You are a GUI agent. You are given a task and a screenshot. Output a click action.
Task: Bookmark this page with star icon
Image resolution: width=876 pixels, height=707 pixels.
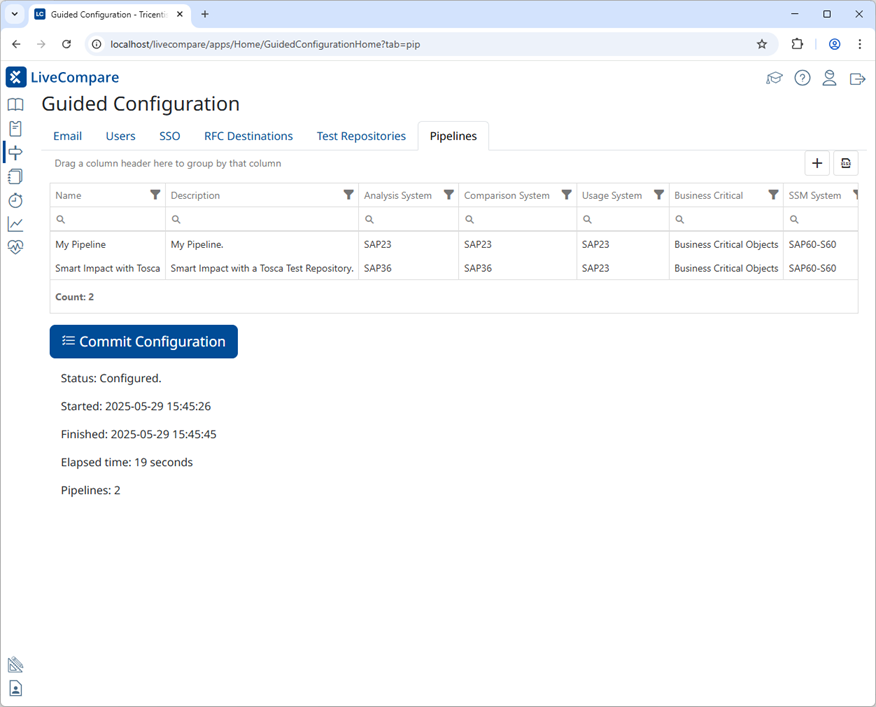[762, 44]
